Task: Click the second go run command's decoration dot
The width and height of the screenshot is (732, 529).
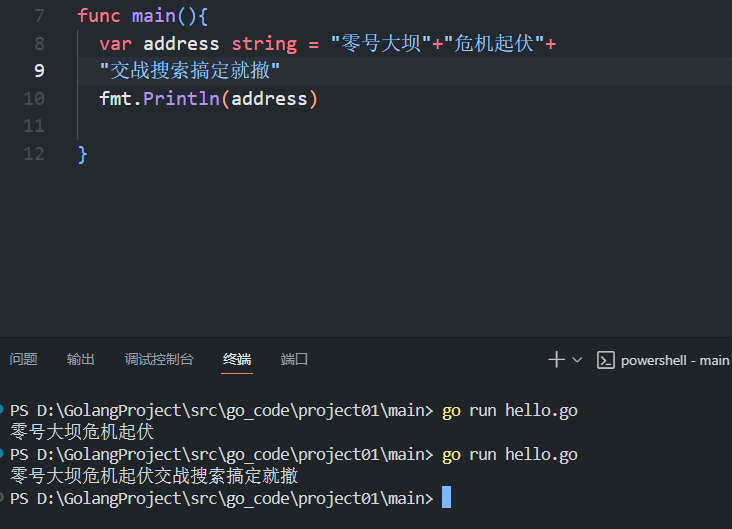Action: (x=4, y=454)
